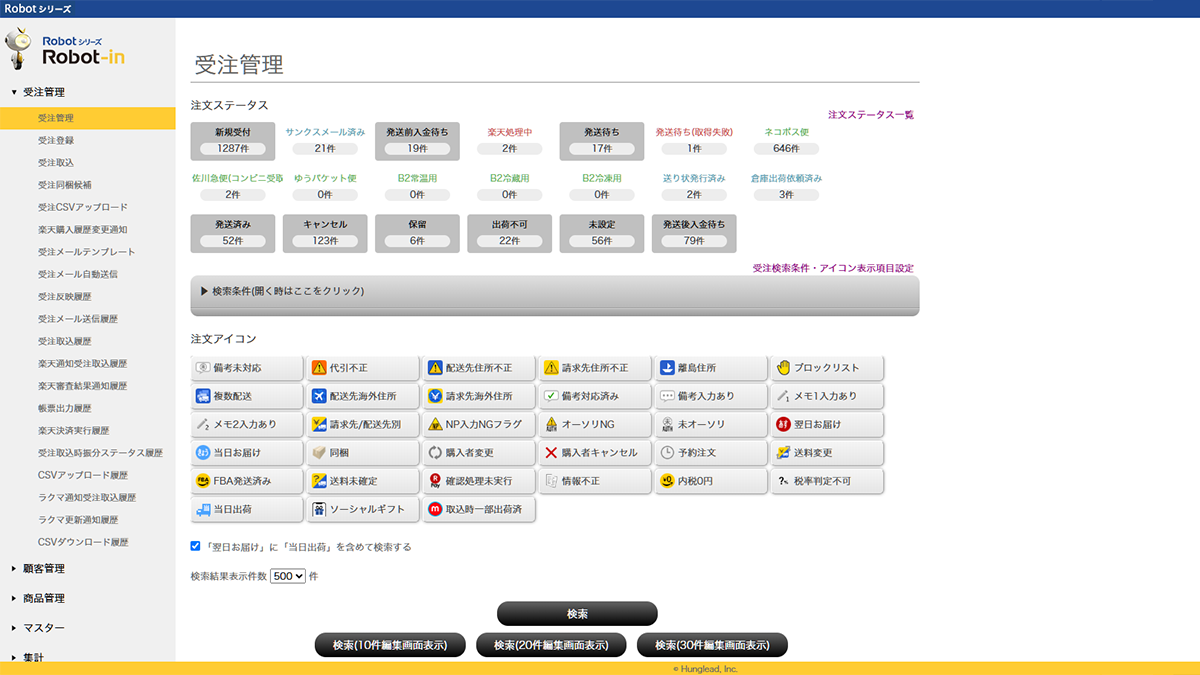The image size is (1200, 675).
Task: Open 受注メールテンプレート in the sidebar
Action: pyautogui.click(x=87, y=252)
